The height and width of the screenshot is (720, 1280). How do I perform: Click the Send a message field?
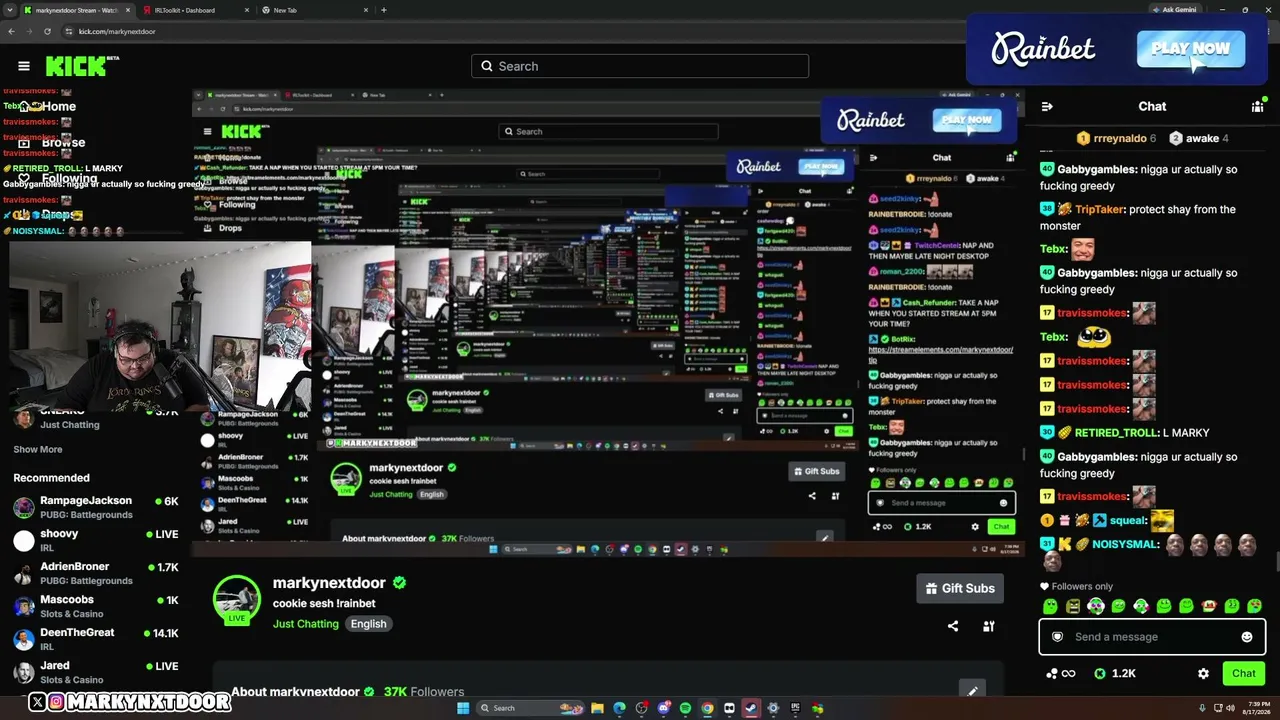coord(1152,637)
